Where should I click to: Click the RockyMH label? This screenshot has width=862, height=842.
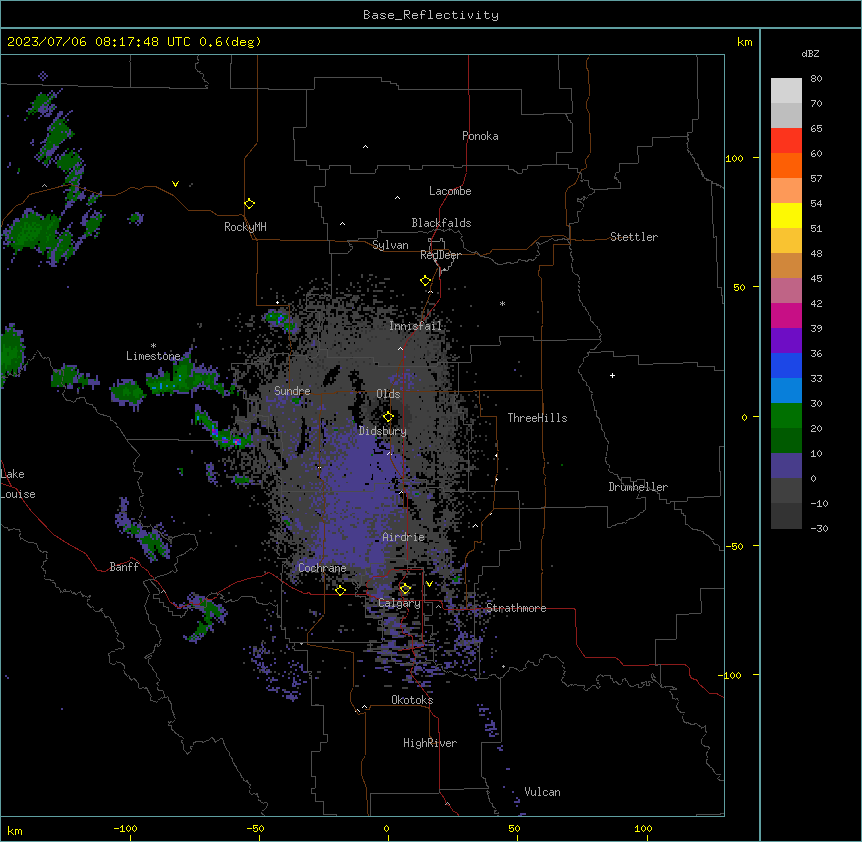(x=245, y=227)
